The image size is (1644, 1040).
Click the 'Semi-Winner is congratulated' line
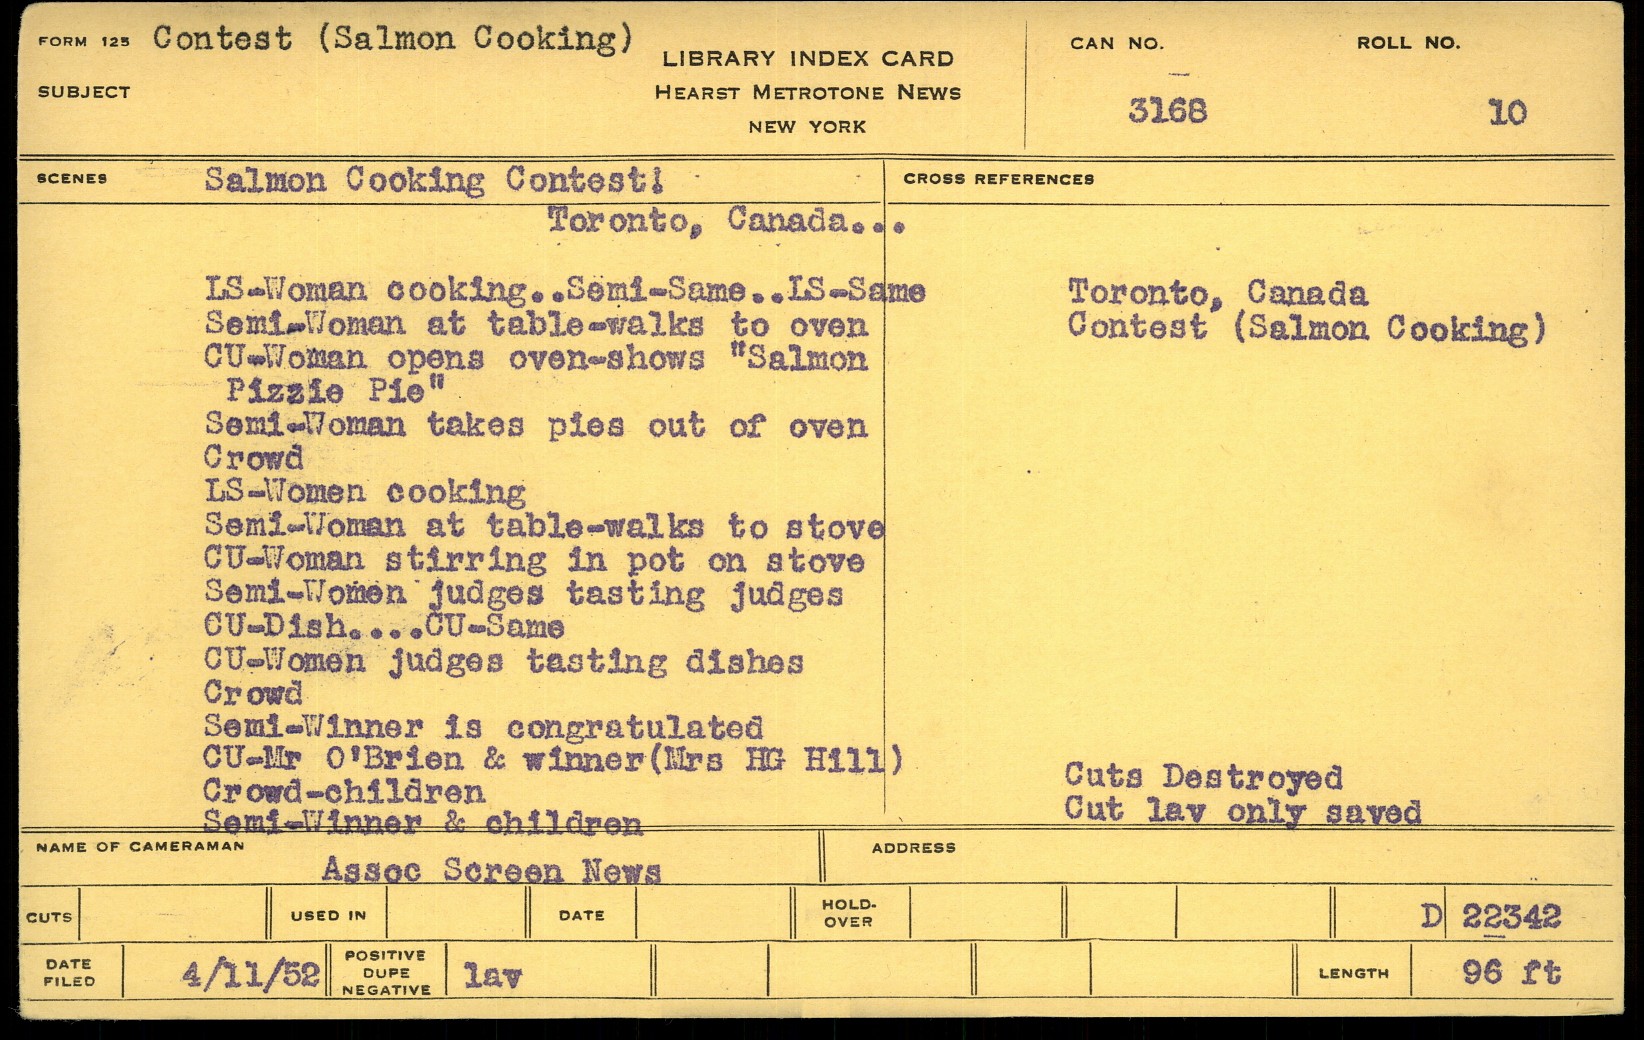[483, 726]
